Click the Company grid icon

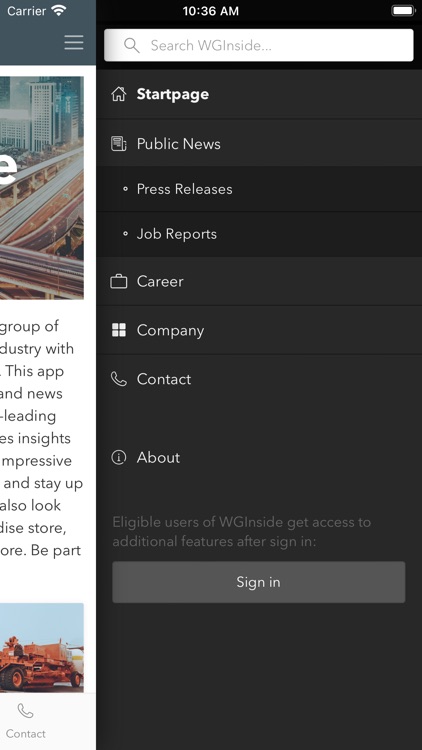[x=119, y=330]
